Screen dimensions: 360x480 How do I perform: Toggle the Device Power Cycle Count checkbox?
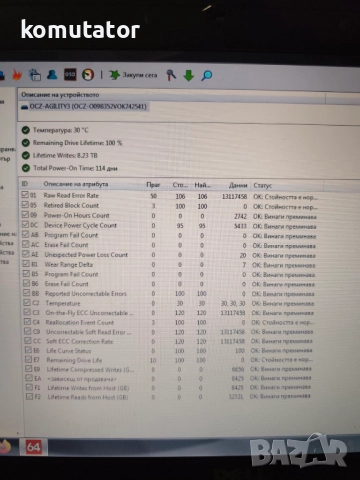26,225
